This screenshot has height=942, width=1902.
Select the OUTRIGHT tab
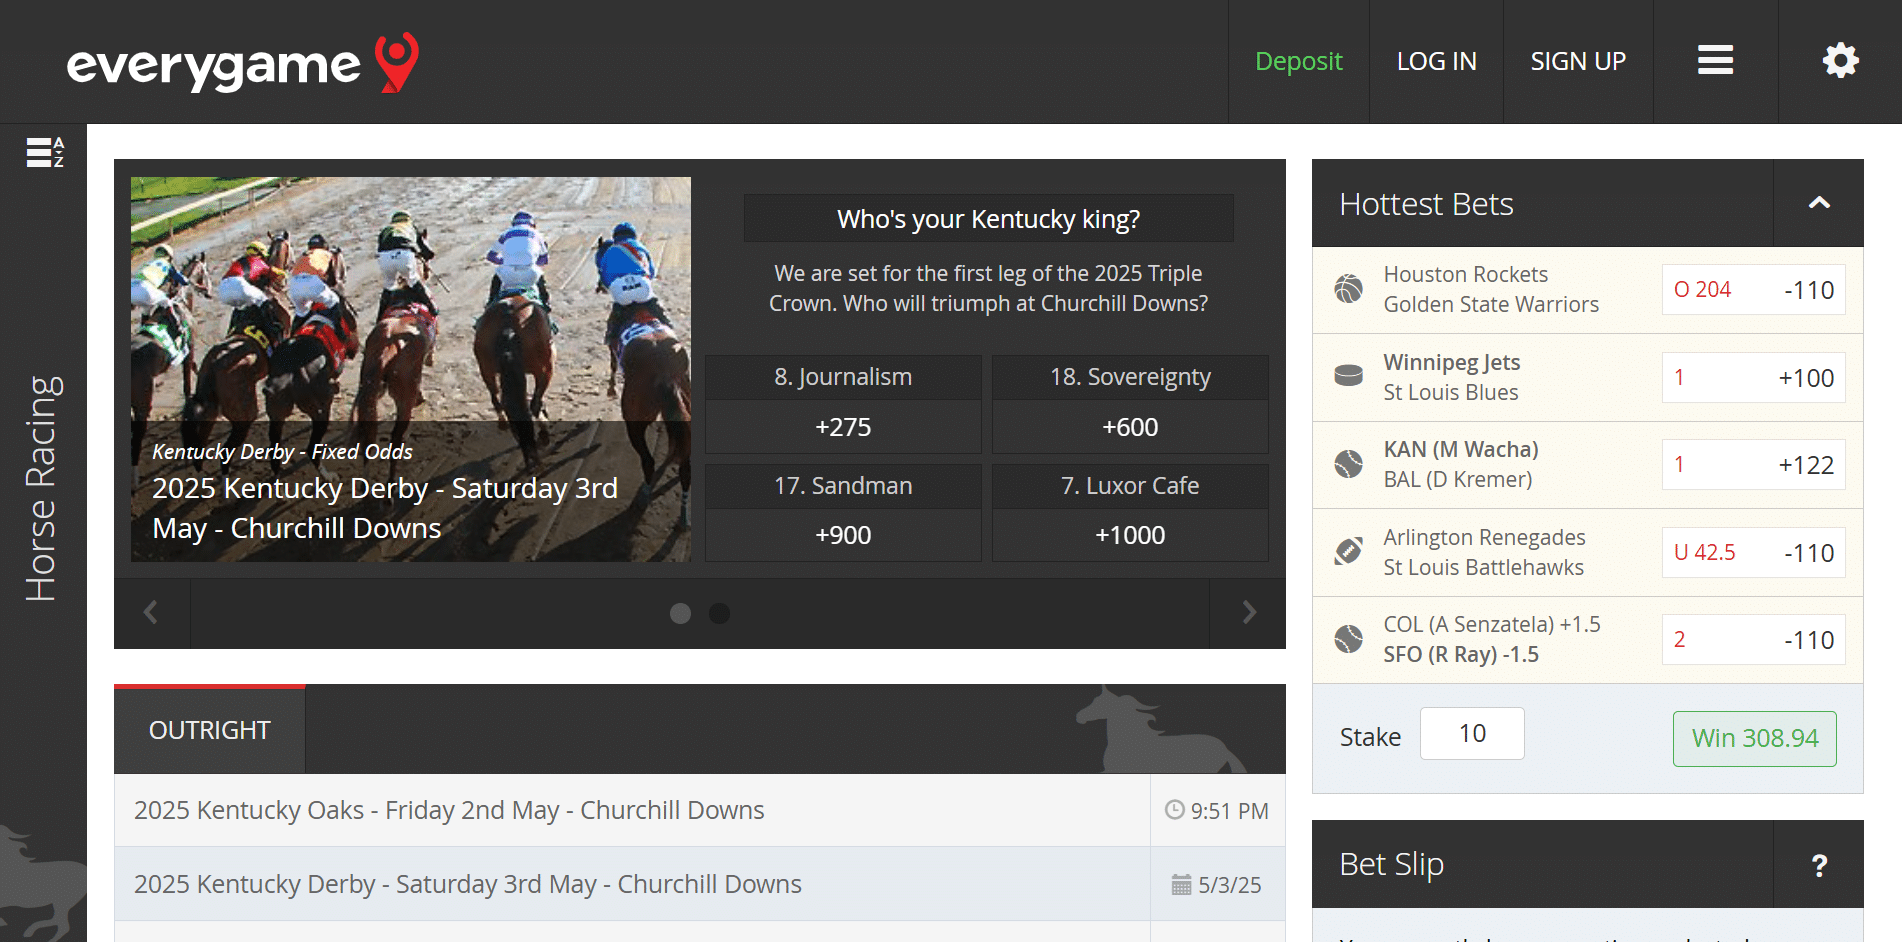click(x=210, y=730)
